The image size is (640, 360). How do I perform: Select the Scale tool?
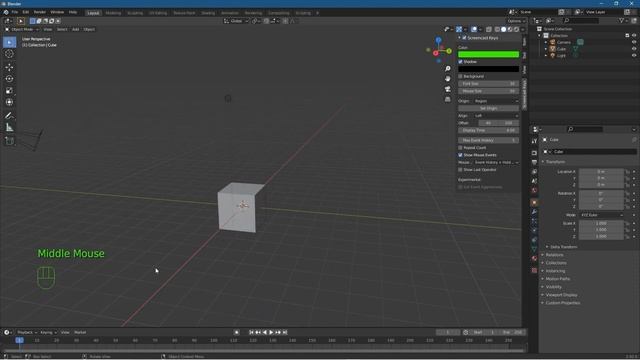pyautogui.click(x=9, y=91)
